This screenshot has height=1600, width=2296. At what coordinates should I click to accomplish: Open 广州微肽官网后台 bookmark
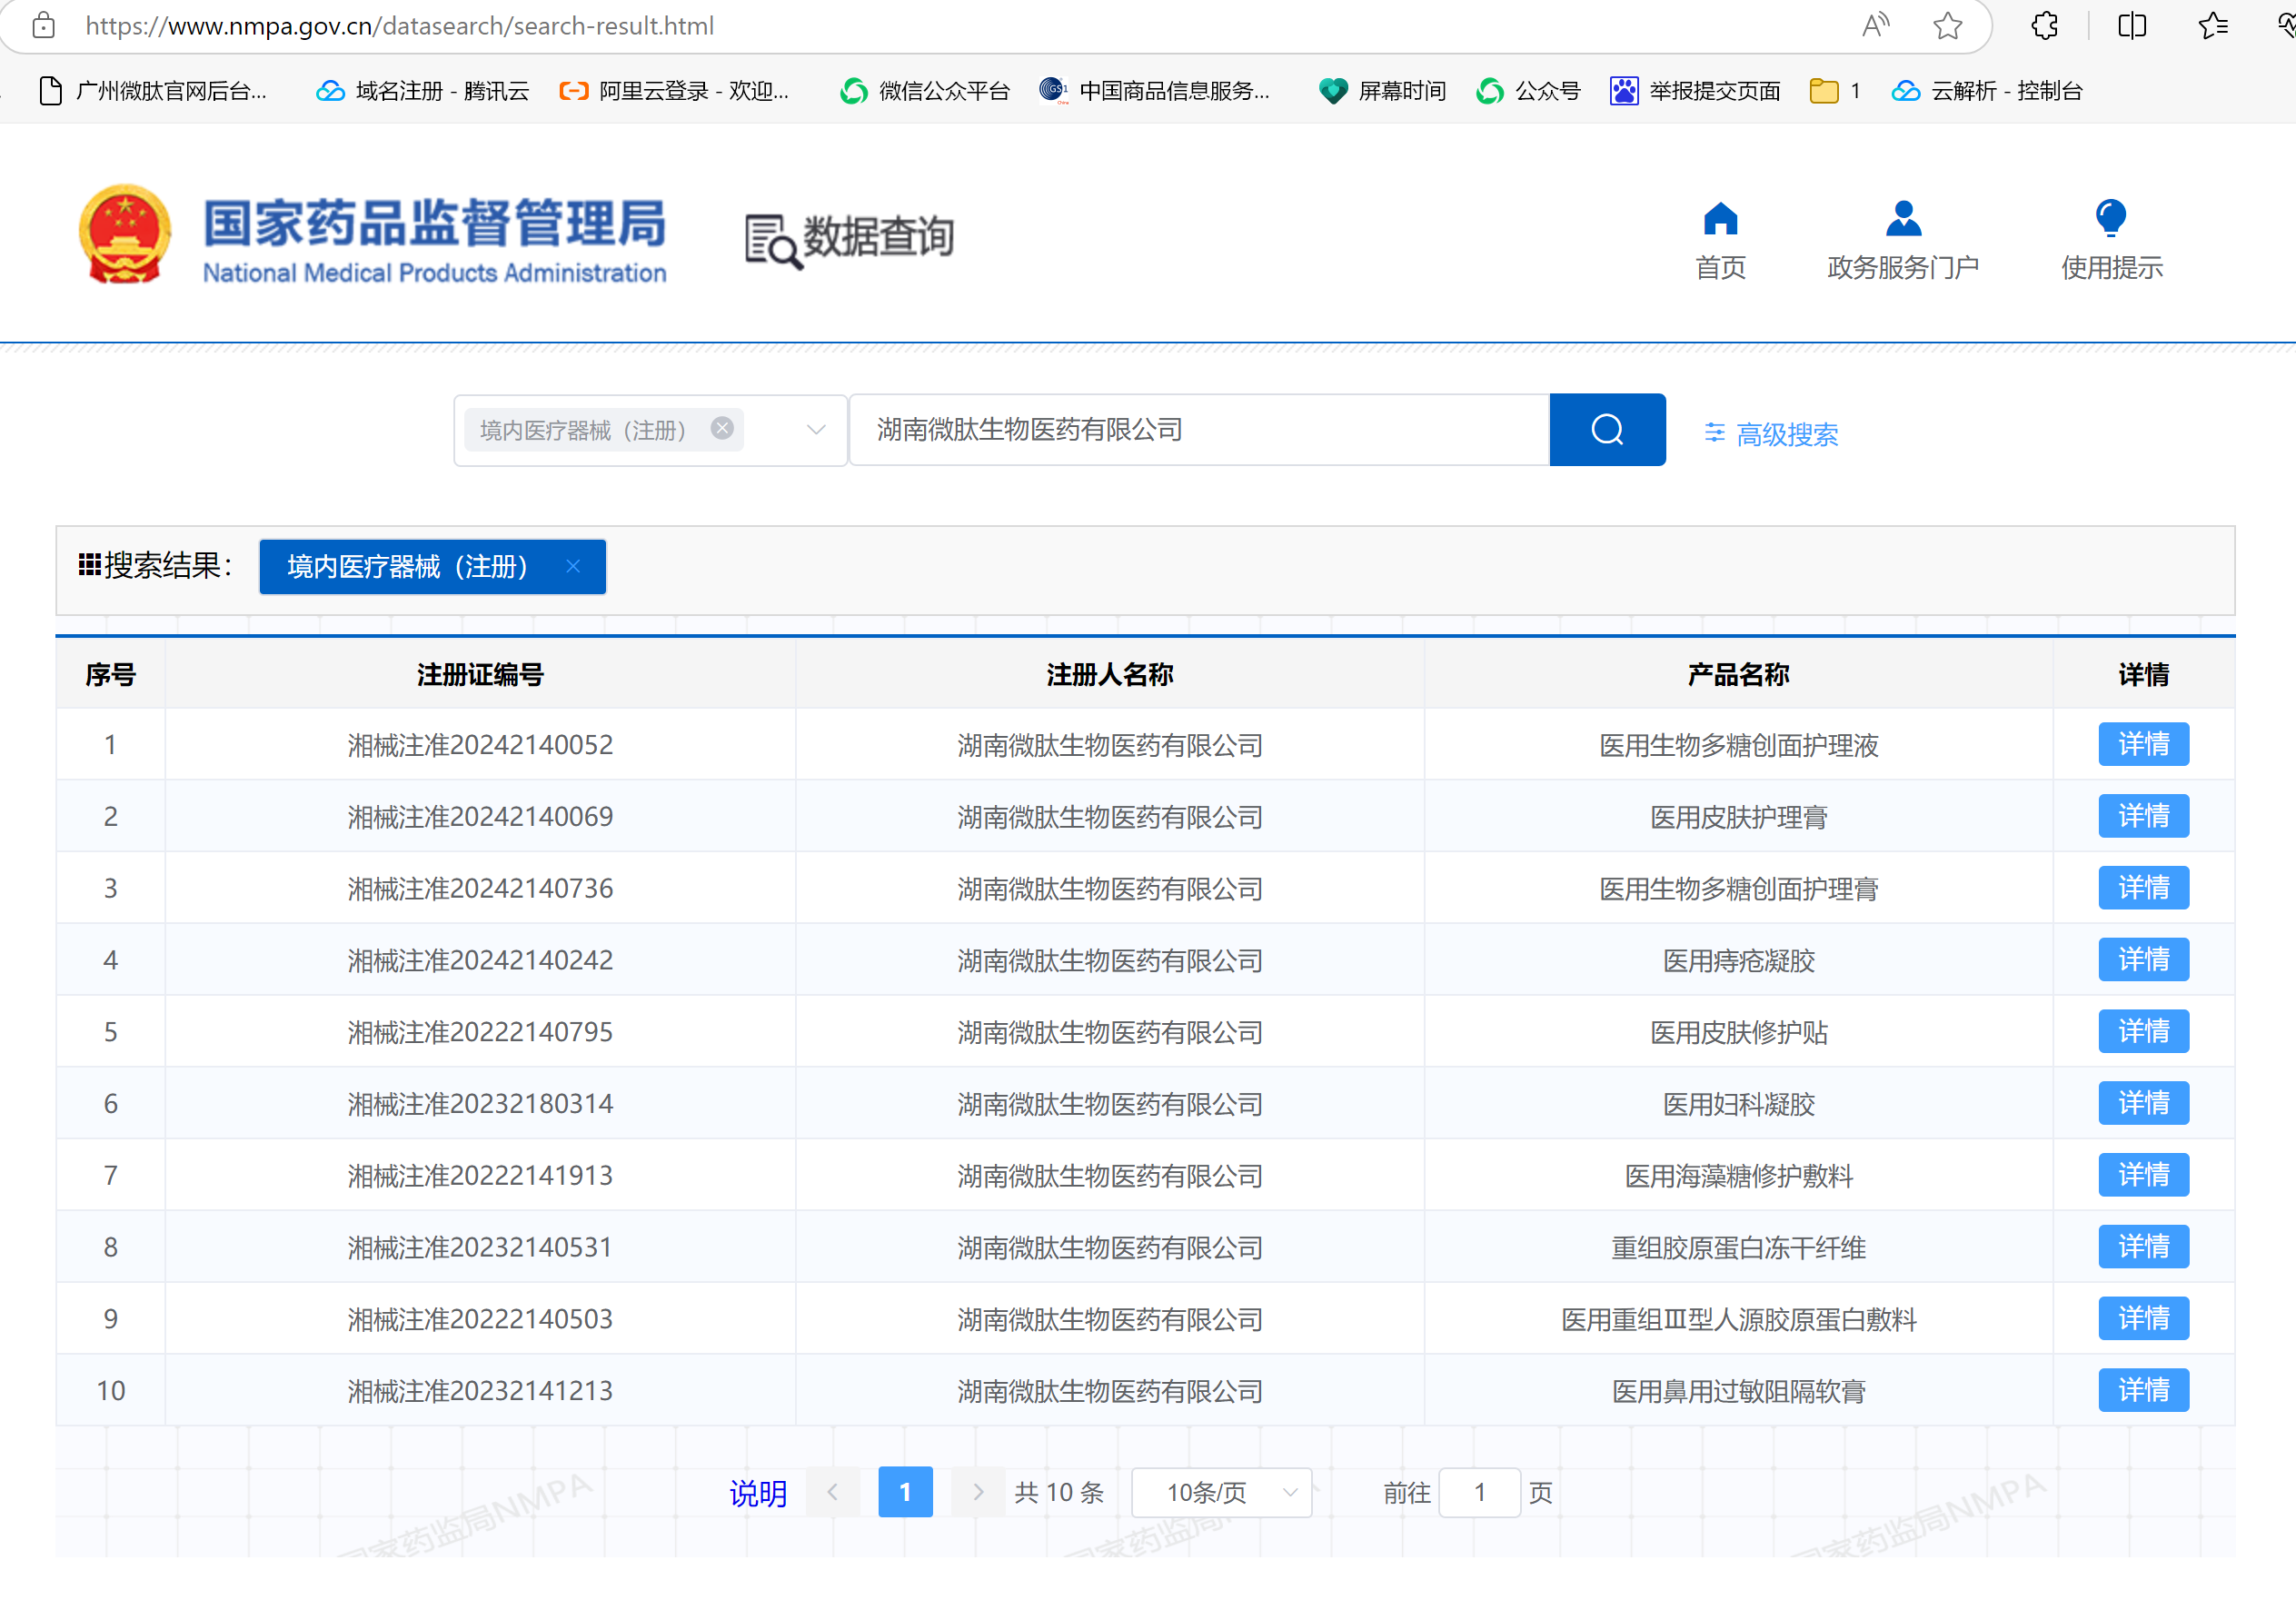[152, 91]
